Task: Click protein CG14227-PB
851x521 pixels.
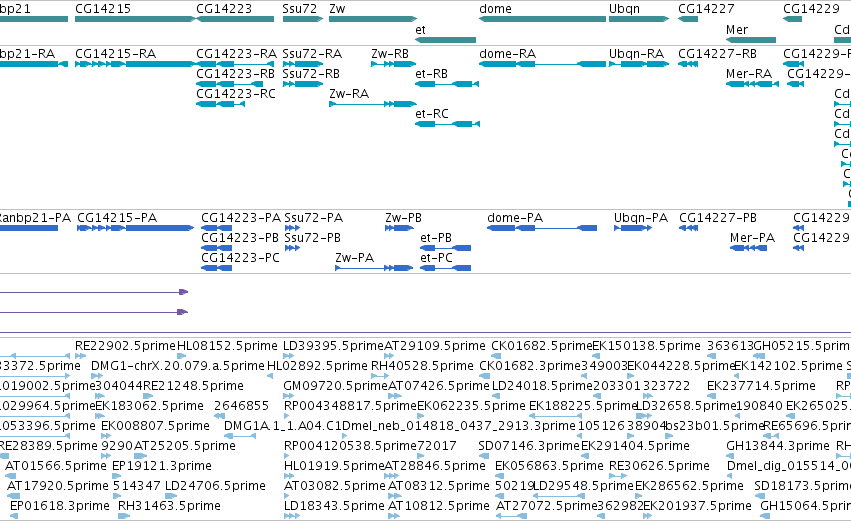Action: [689, 228]
